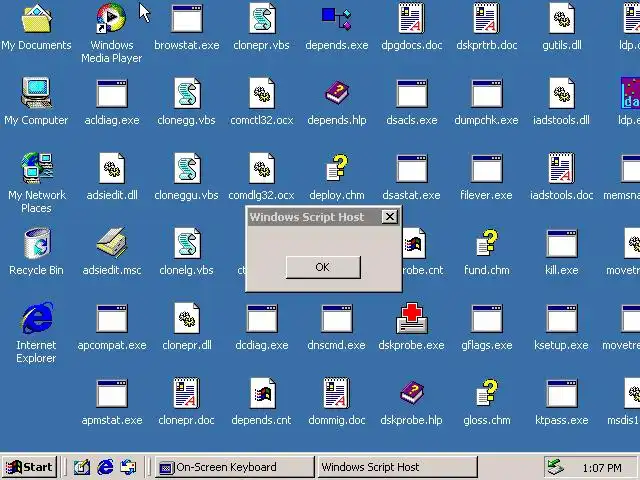Click the network tray icon
Viewport: 640px width, 480px height.
point(556,467)
